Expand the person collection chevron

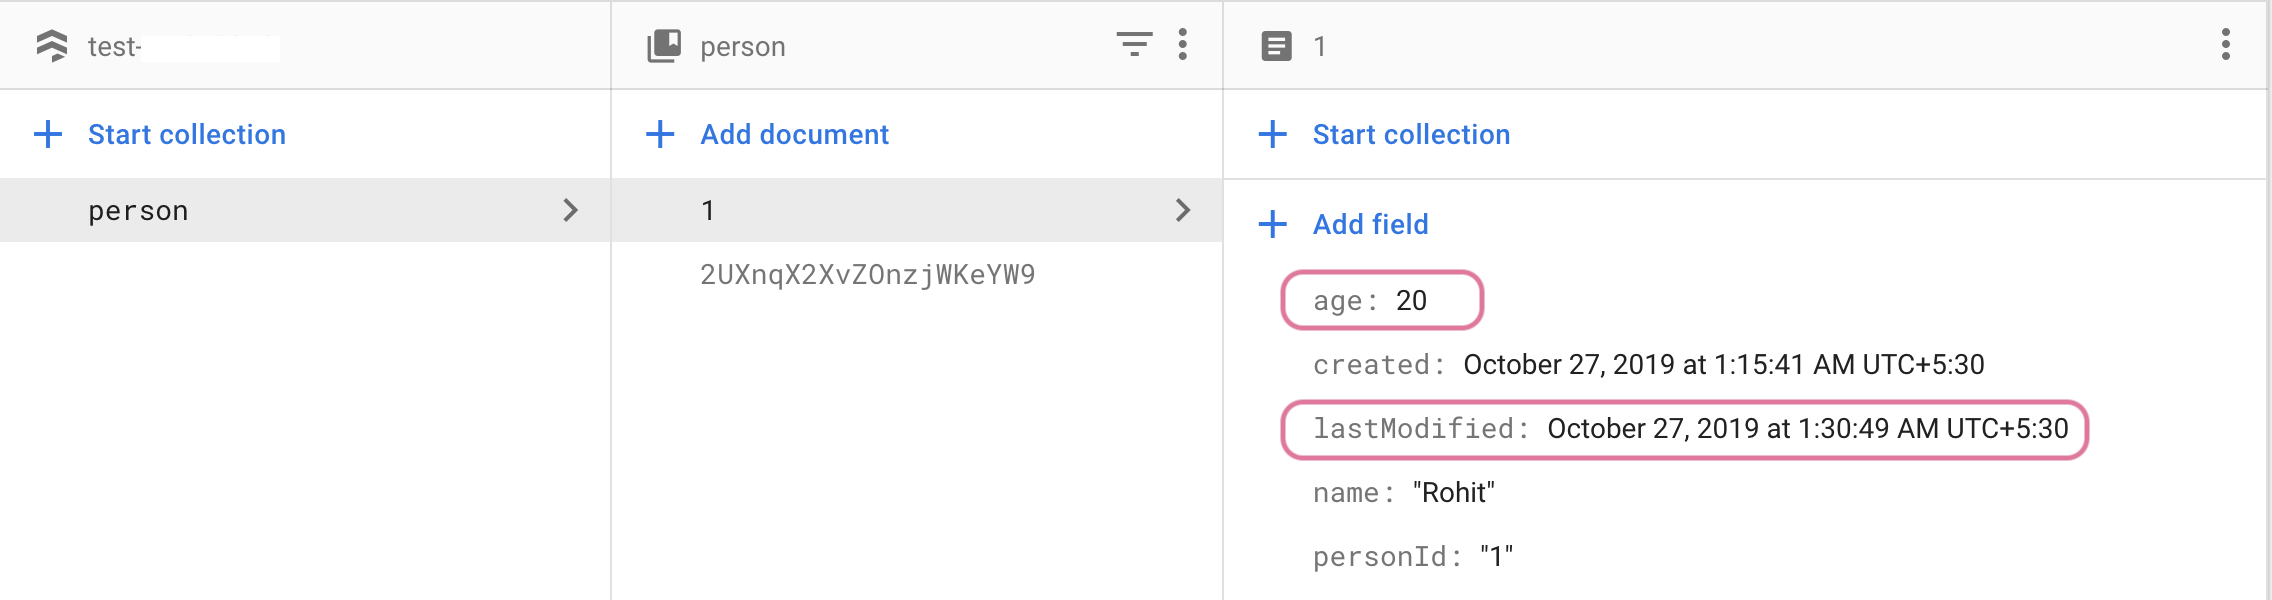(x=570, y=210)
